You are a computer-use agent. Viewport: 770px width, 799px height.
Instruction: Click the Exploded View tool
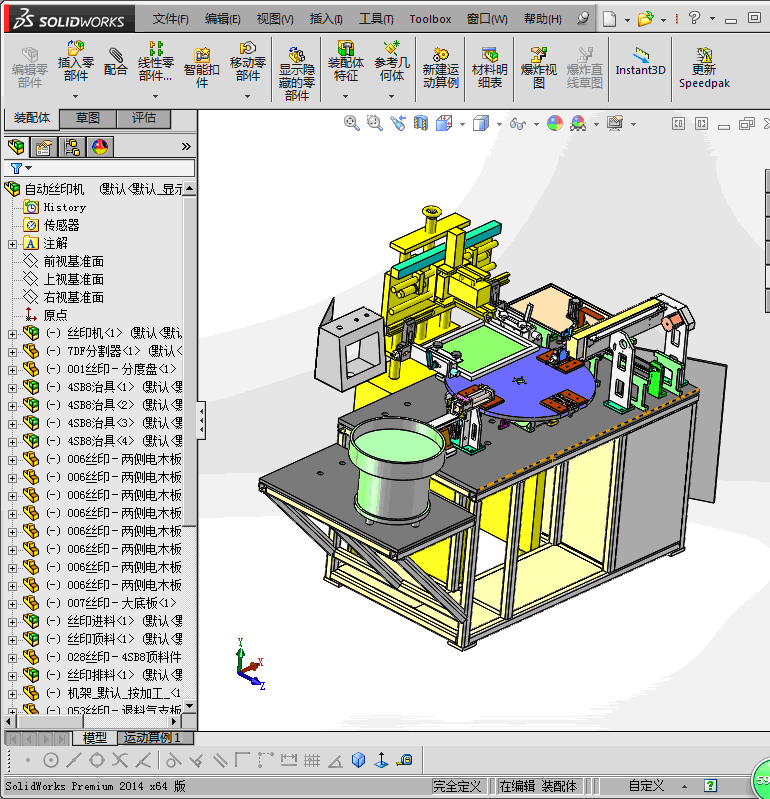[x=539, y=67]
